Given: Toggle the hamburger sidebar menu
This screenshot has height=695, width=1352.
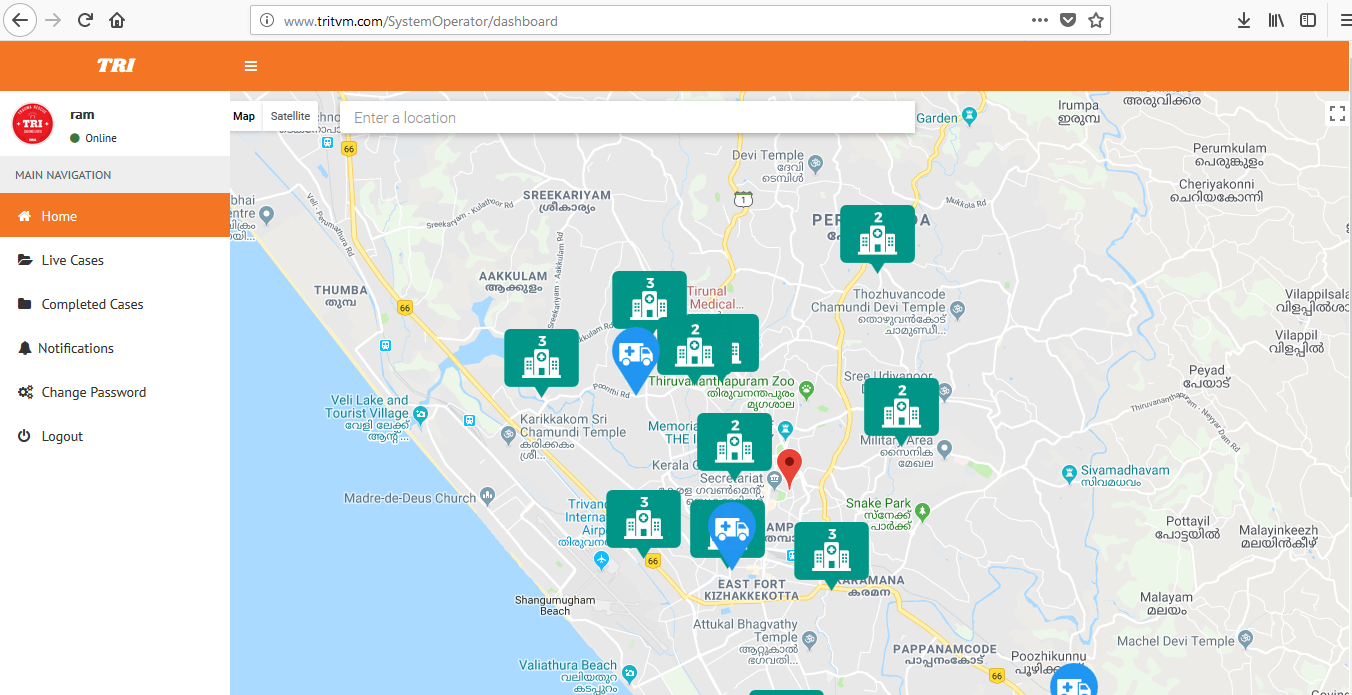Looking at the screenshot, I should (251, 66).
